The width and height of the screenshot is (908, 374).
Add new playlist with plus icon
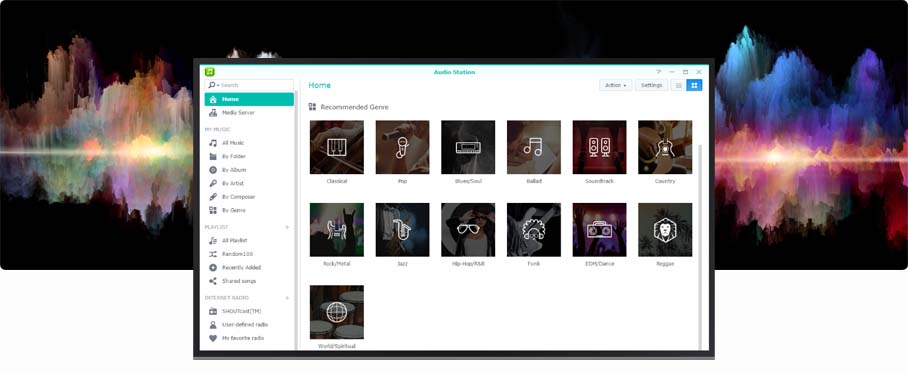click(x=287, y=228)
